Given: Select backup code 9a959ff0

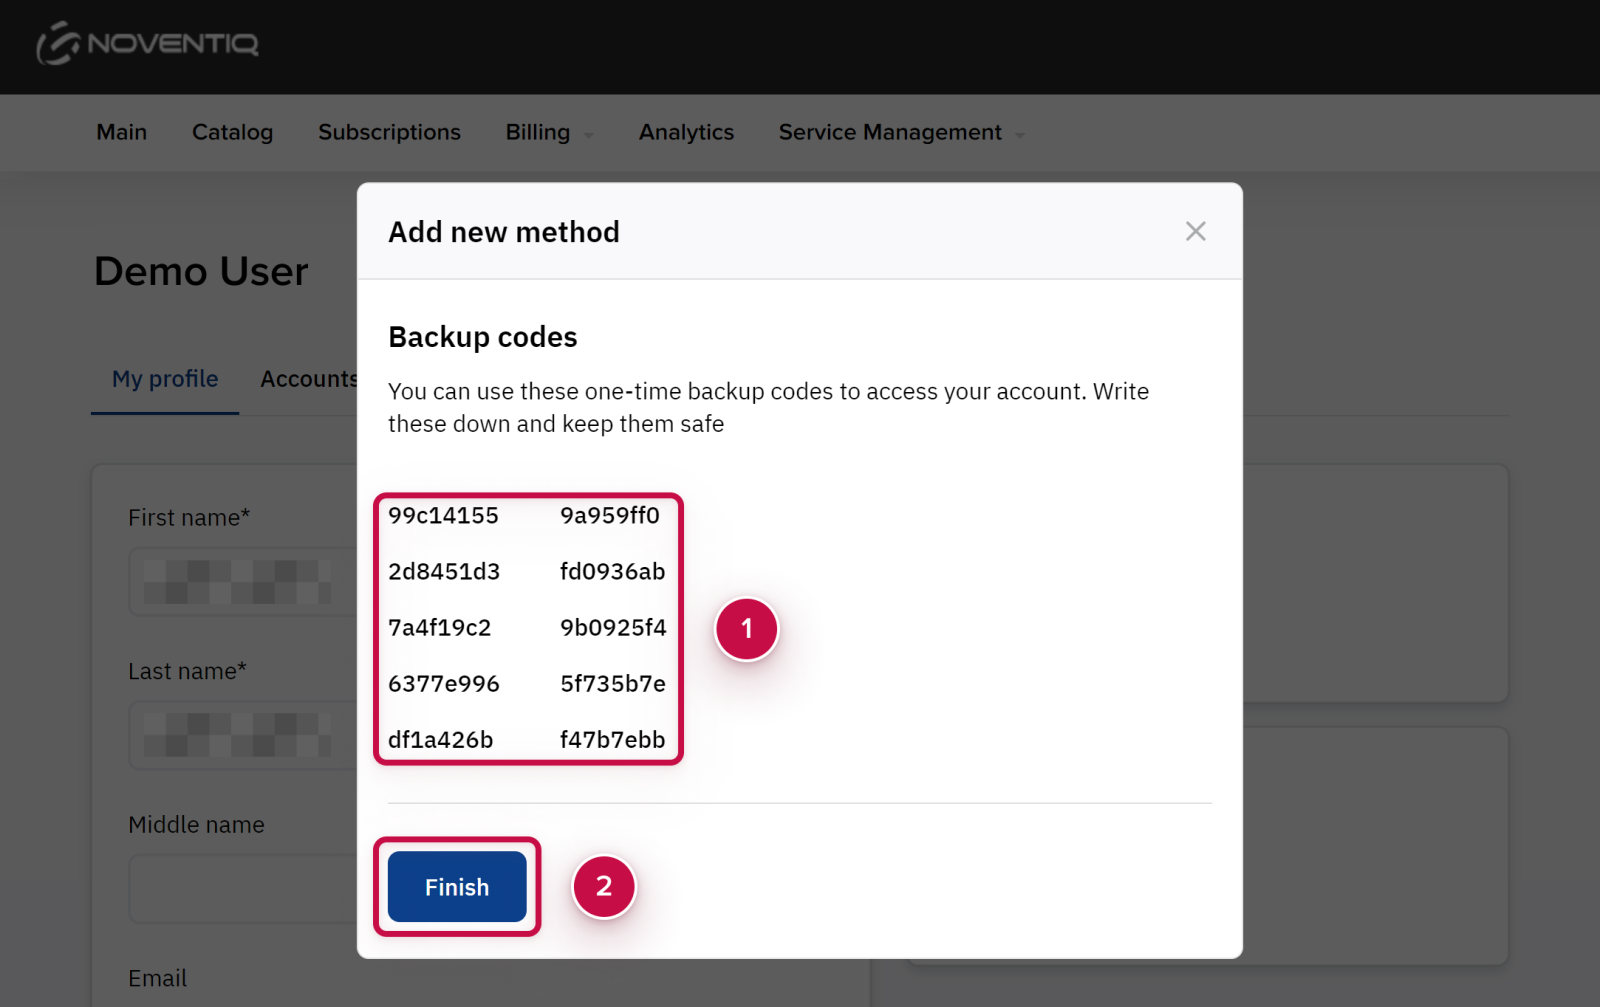Looking at the screenshot, I should click(x=610, y=516).
